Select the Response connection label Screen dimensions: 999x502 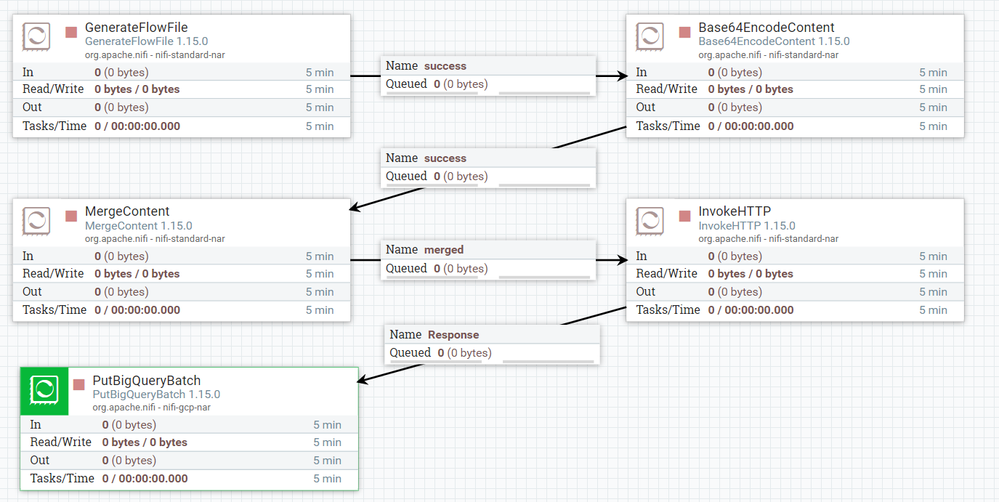tap(492, 344)
